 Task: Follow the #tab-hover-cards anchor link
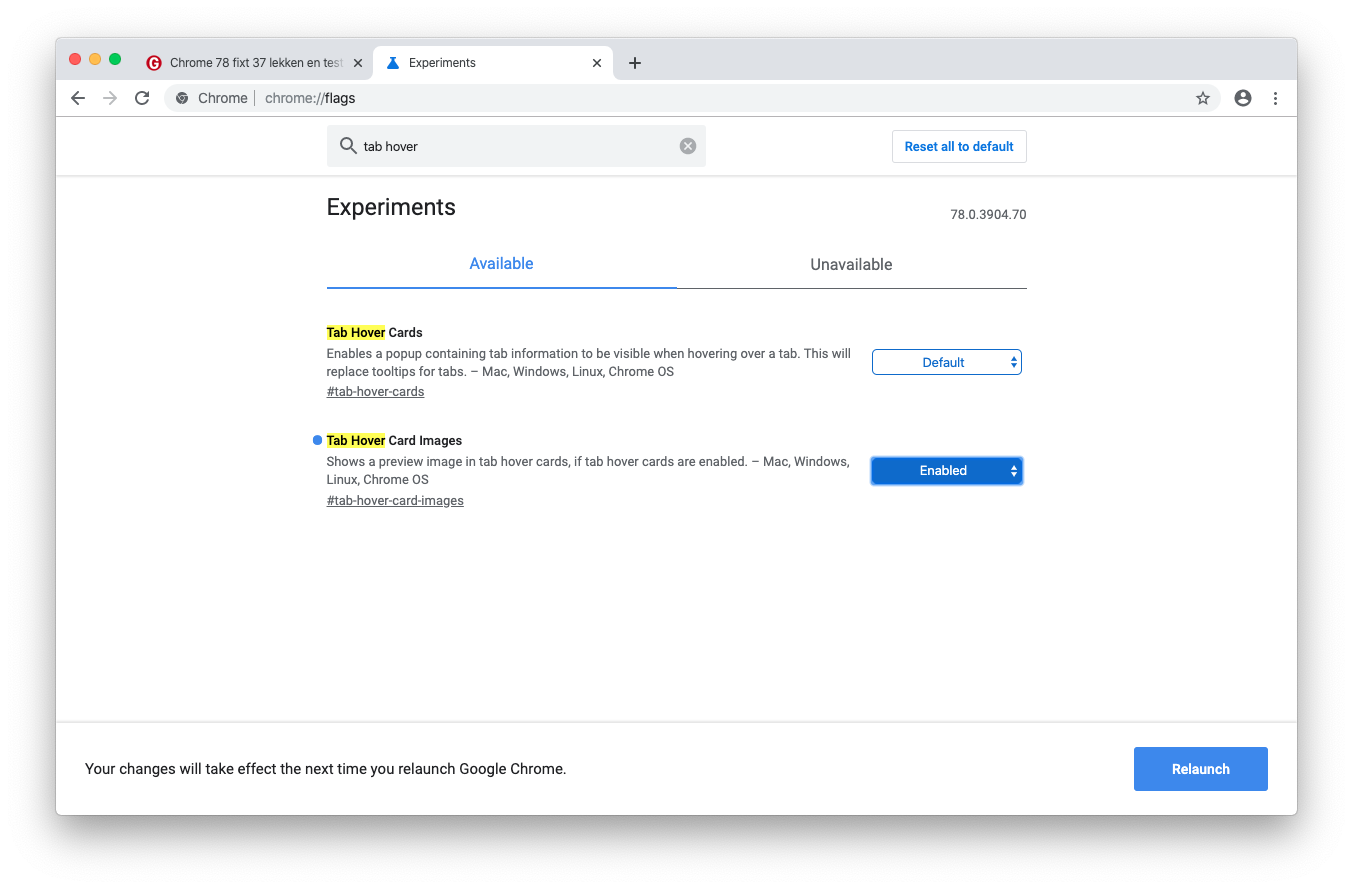375,392
